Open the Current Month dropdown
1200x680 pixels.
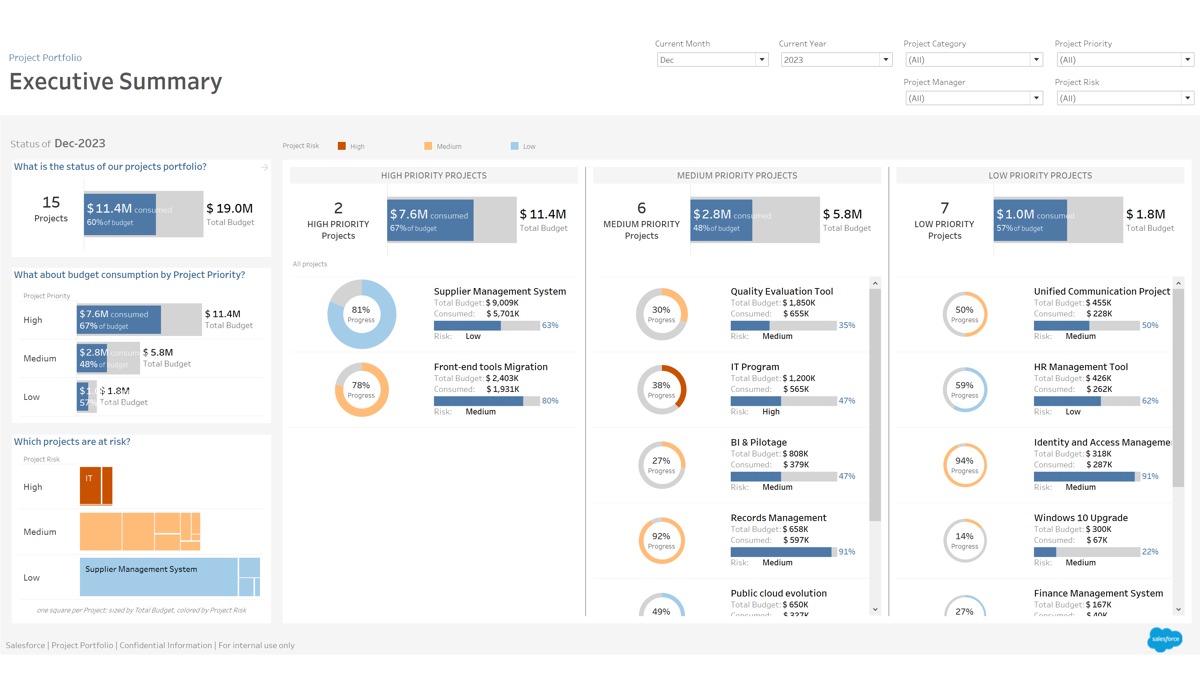tap(712, 60)
